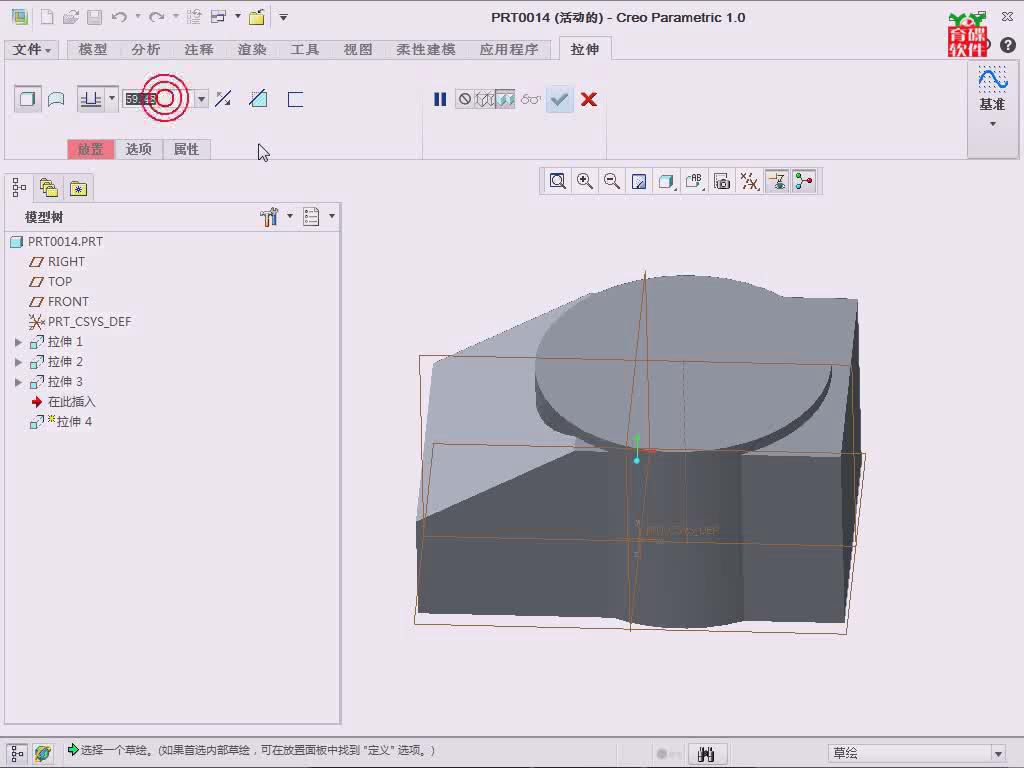
Task: Click the blind depth type button
Action: pos(90,99)
